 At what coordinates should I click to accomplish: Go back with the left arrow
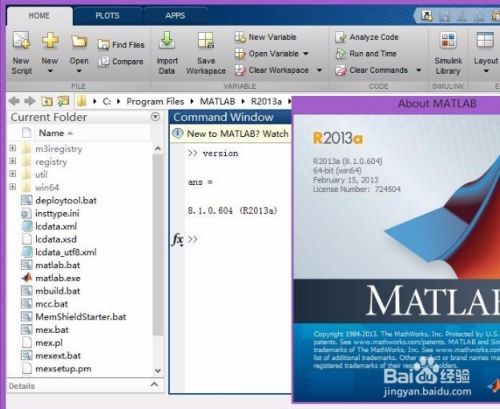pos(14,101)
